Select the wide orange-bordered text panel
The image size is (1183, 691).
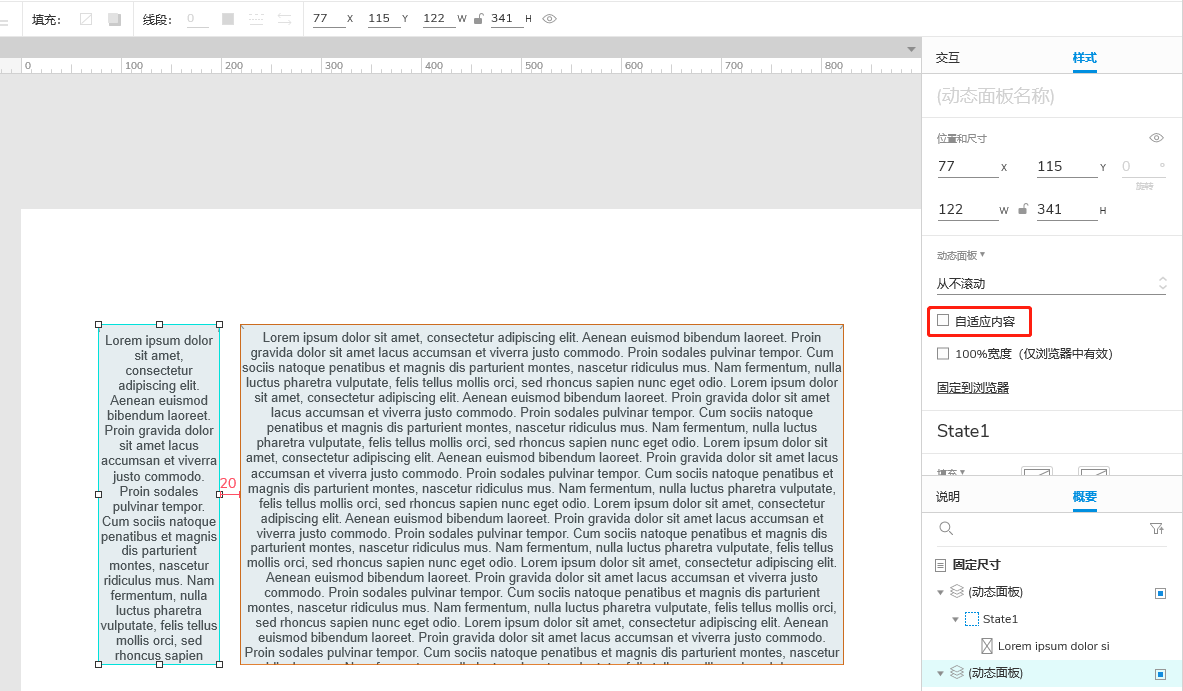click(x=542, y=494)
